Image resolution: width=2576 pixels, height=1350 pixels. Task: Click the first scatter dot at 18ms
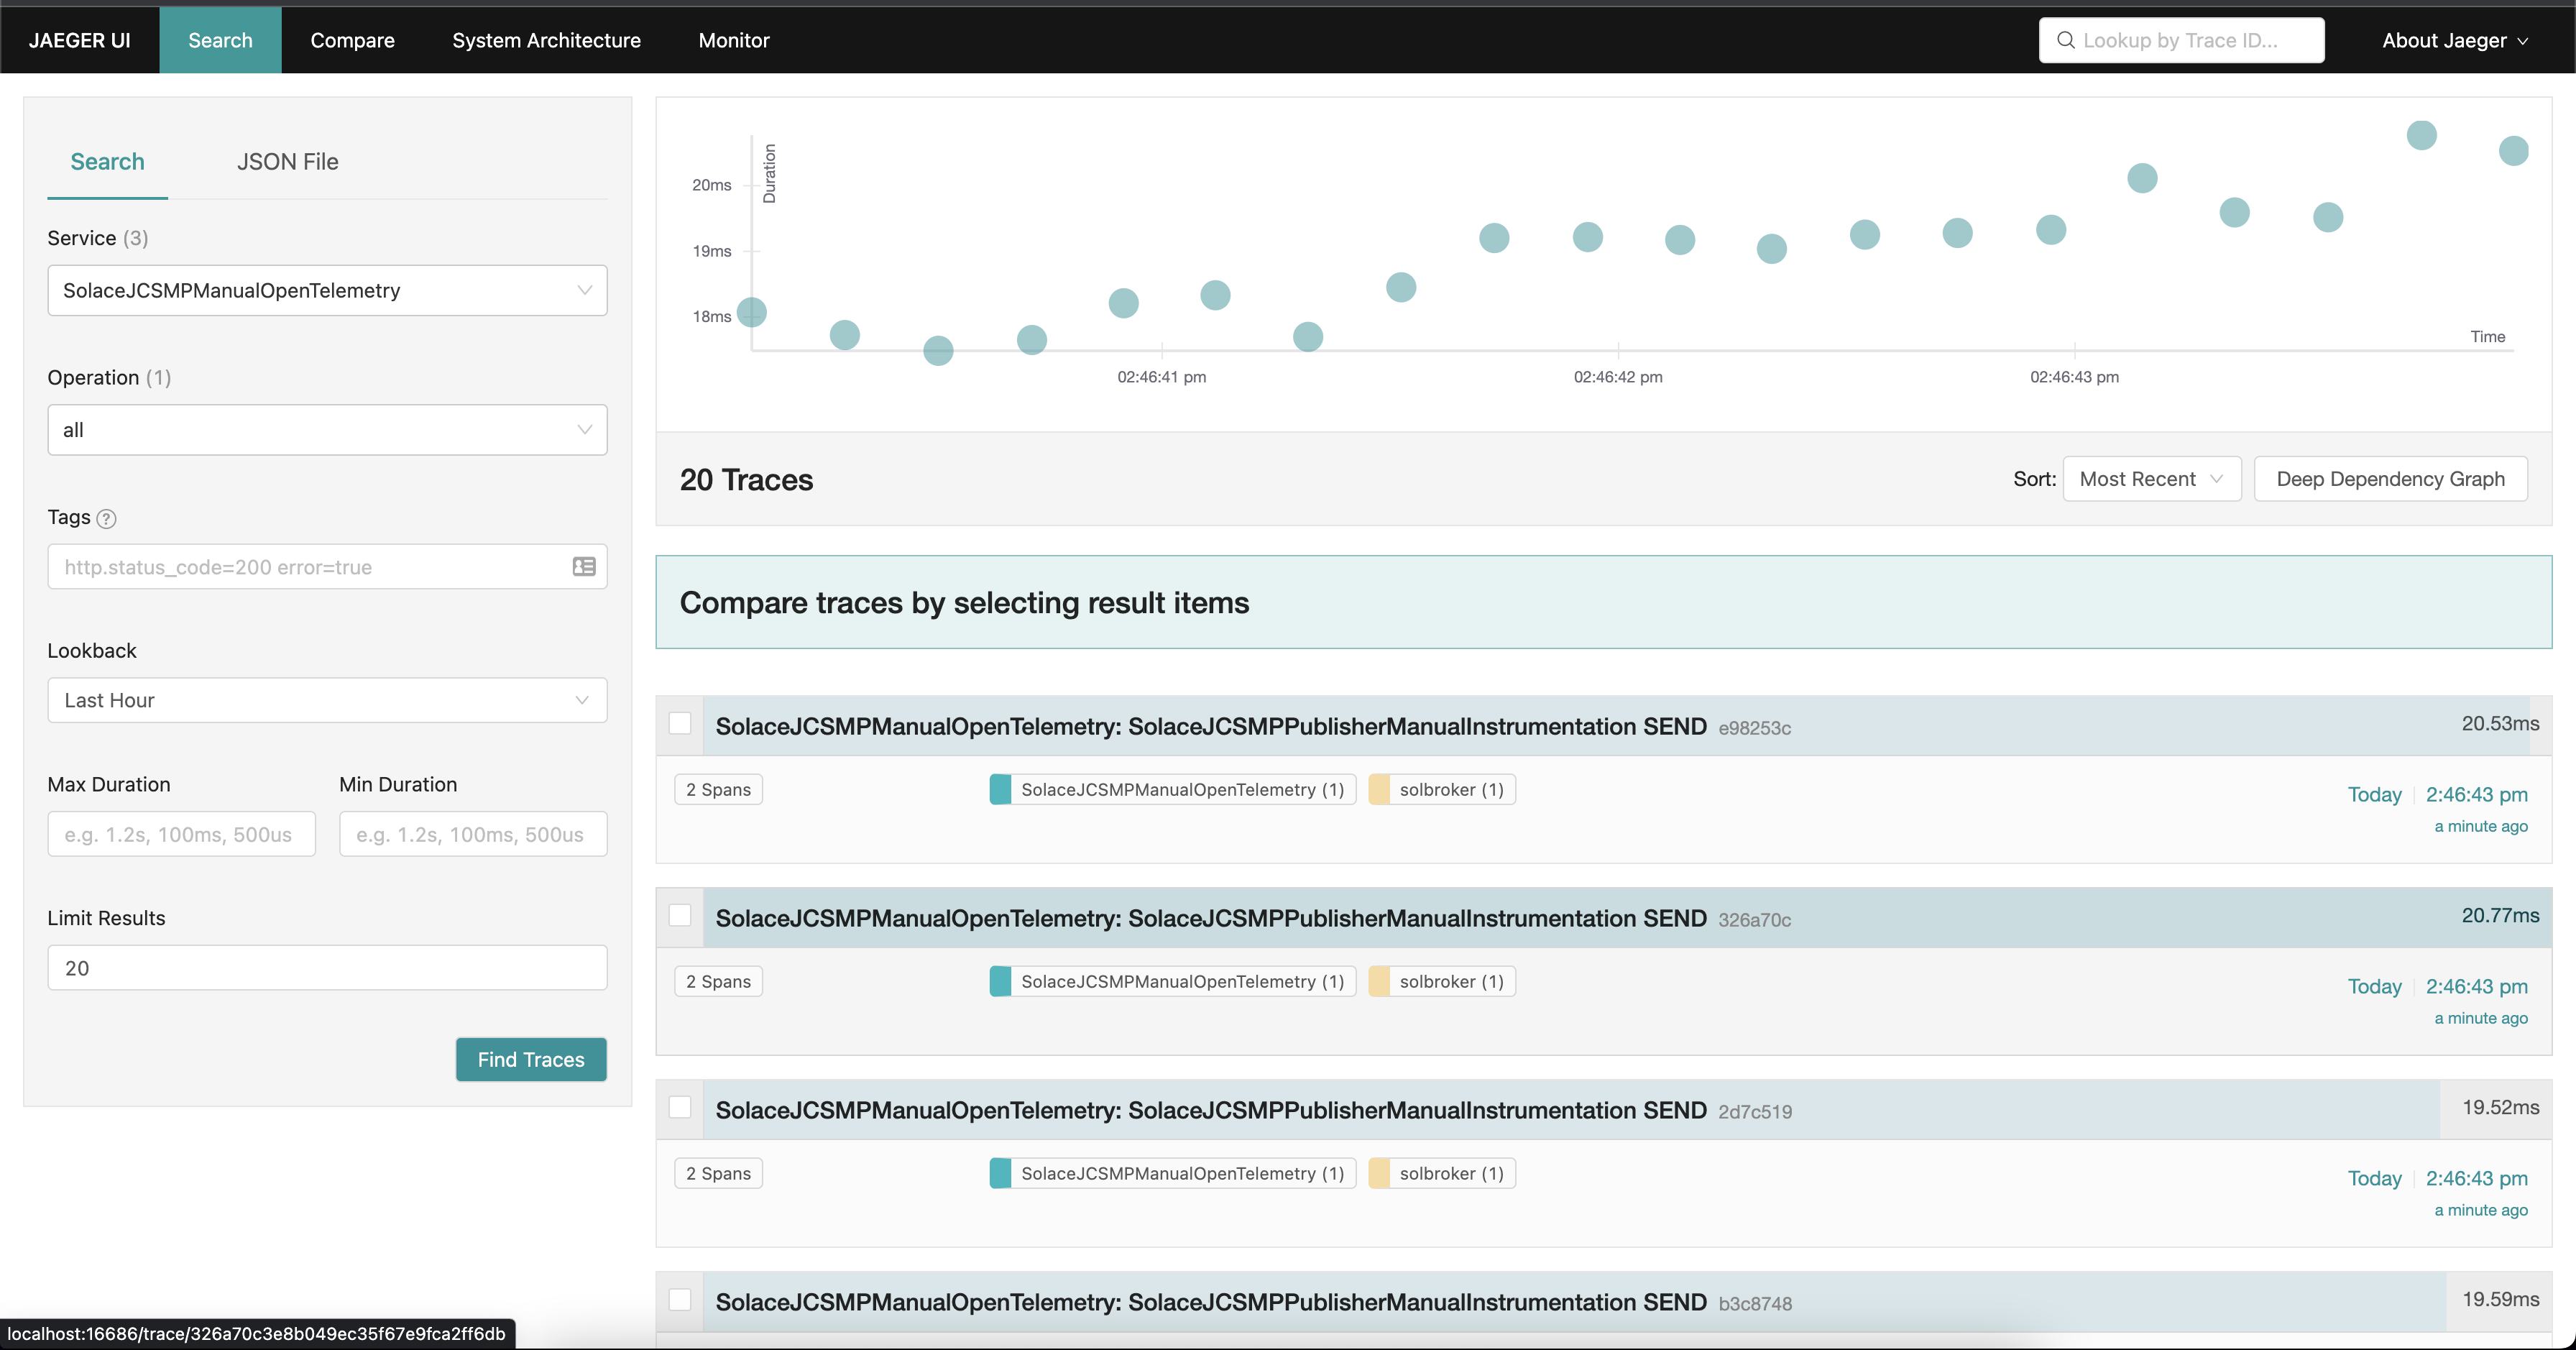click(752, 313)
